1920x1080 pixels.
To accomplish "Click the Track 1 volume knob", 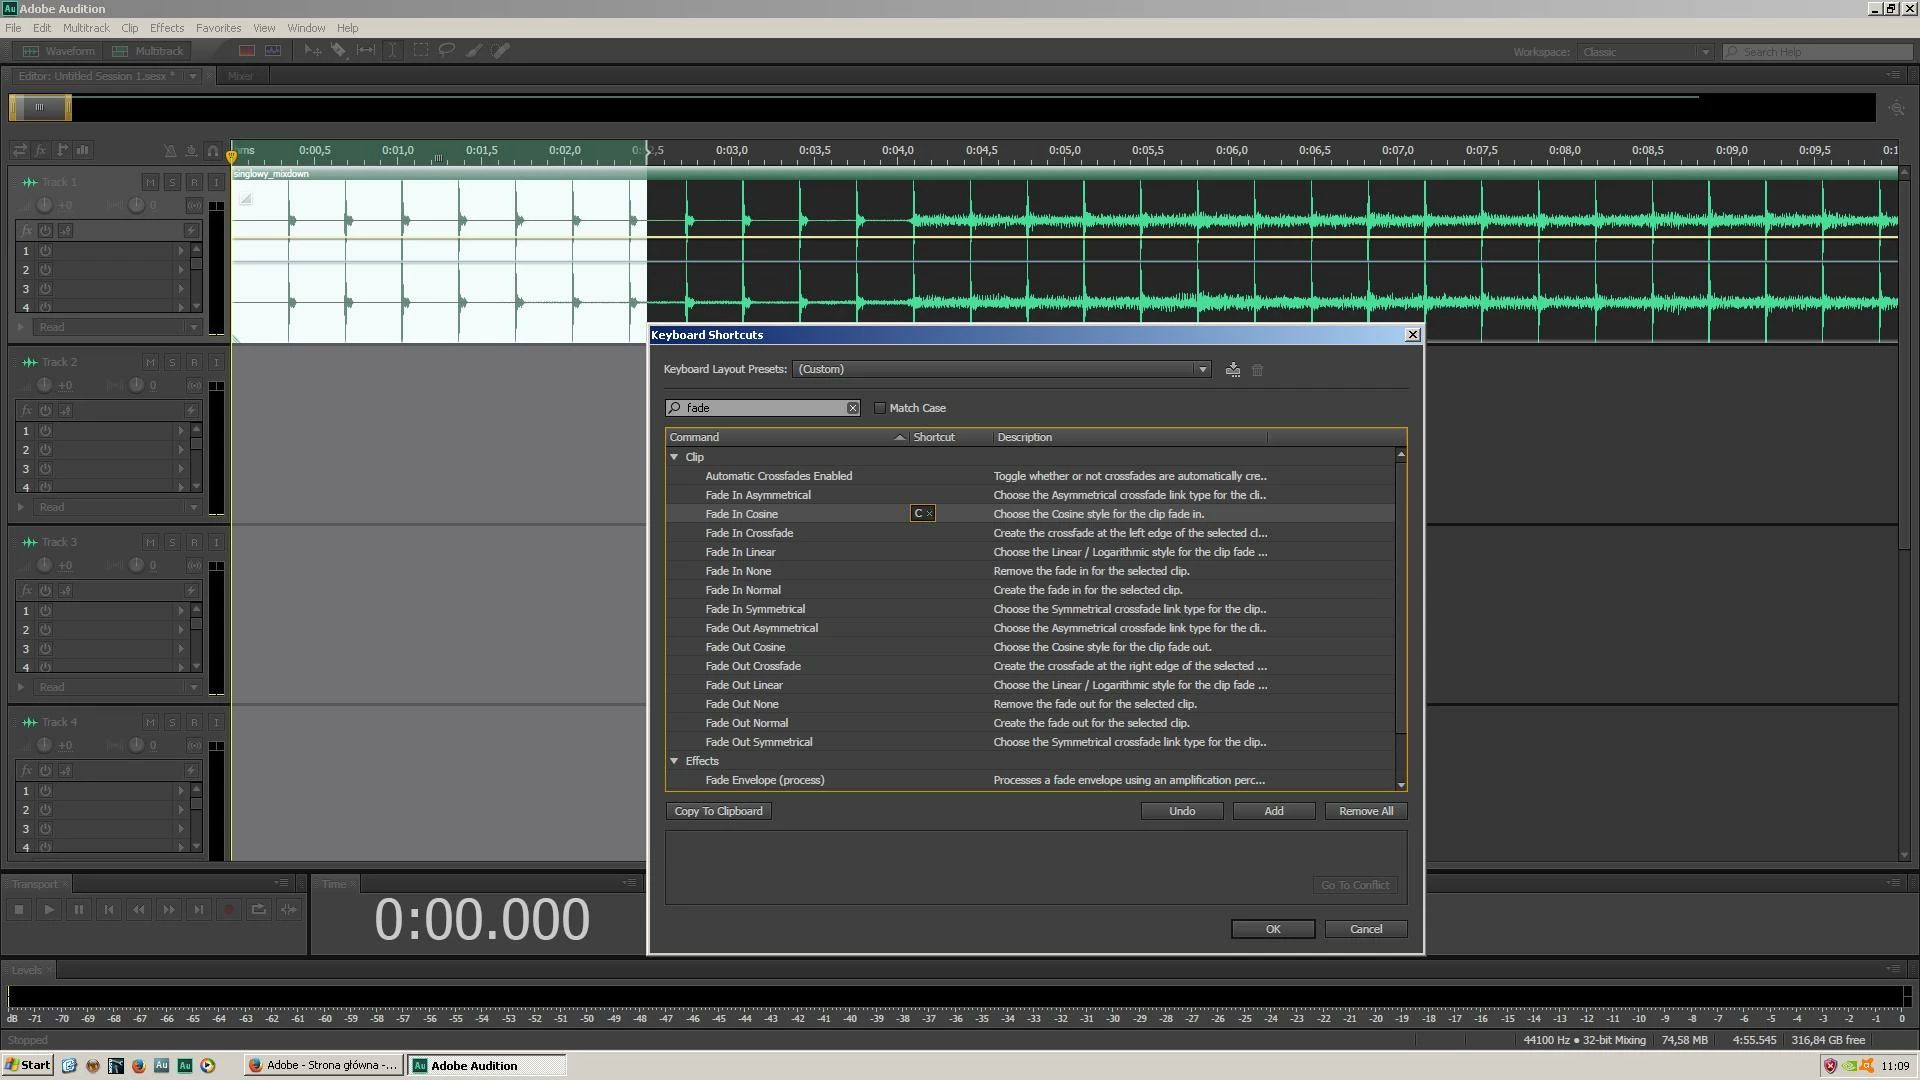I will (x=44, y=205).
